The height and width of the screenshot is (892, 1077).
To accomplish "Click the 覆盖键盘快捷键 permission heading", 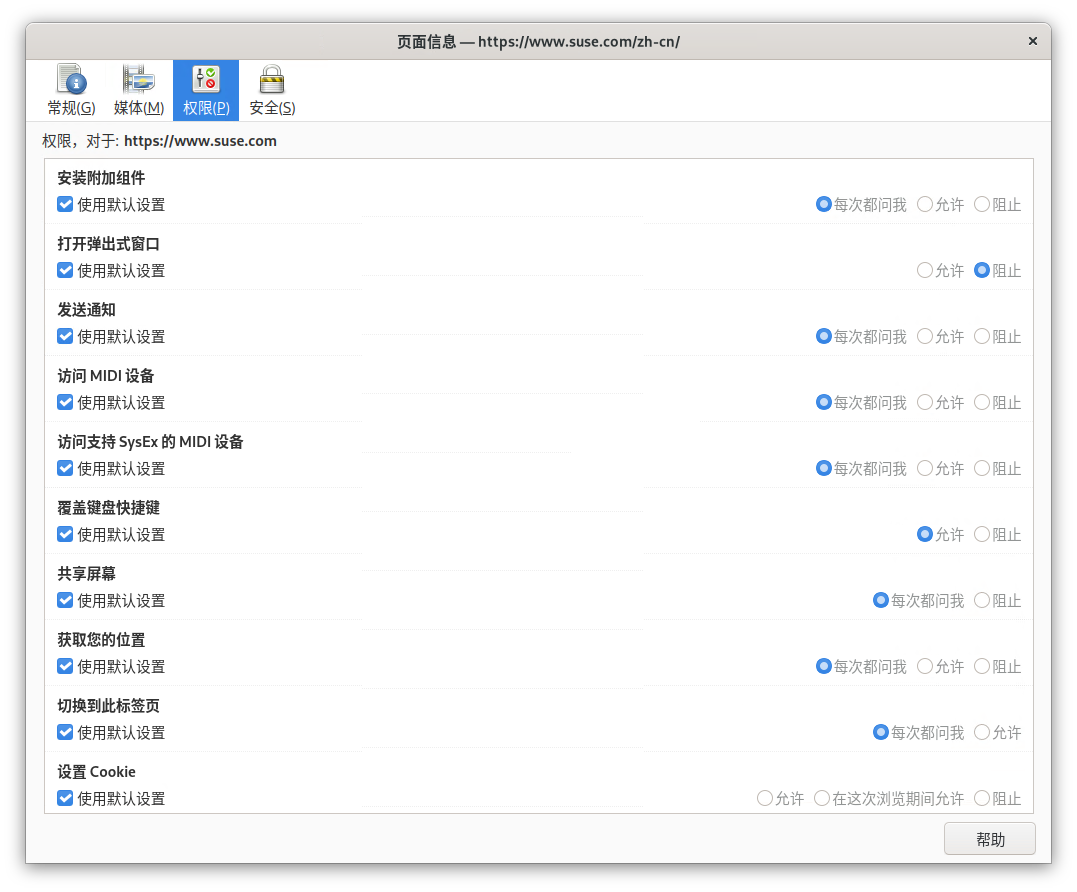I will pyautogui.click(x=109, y=507).
